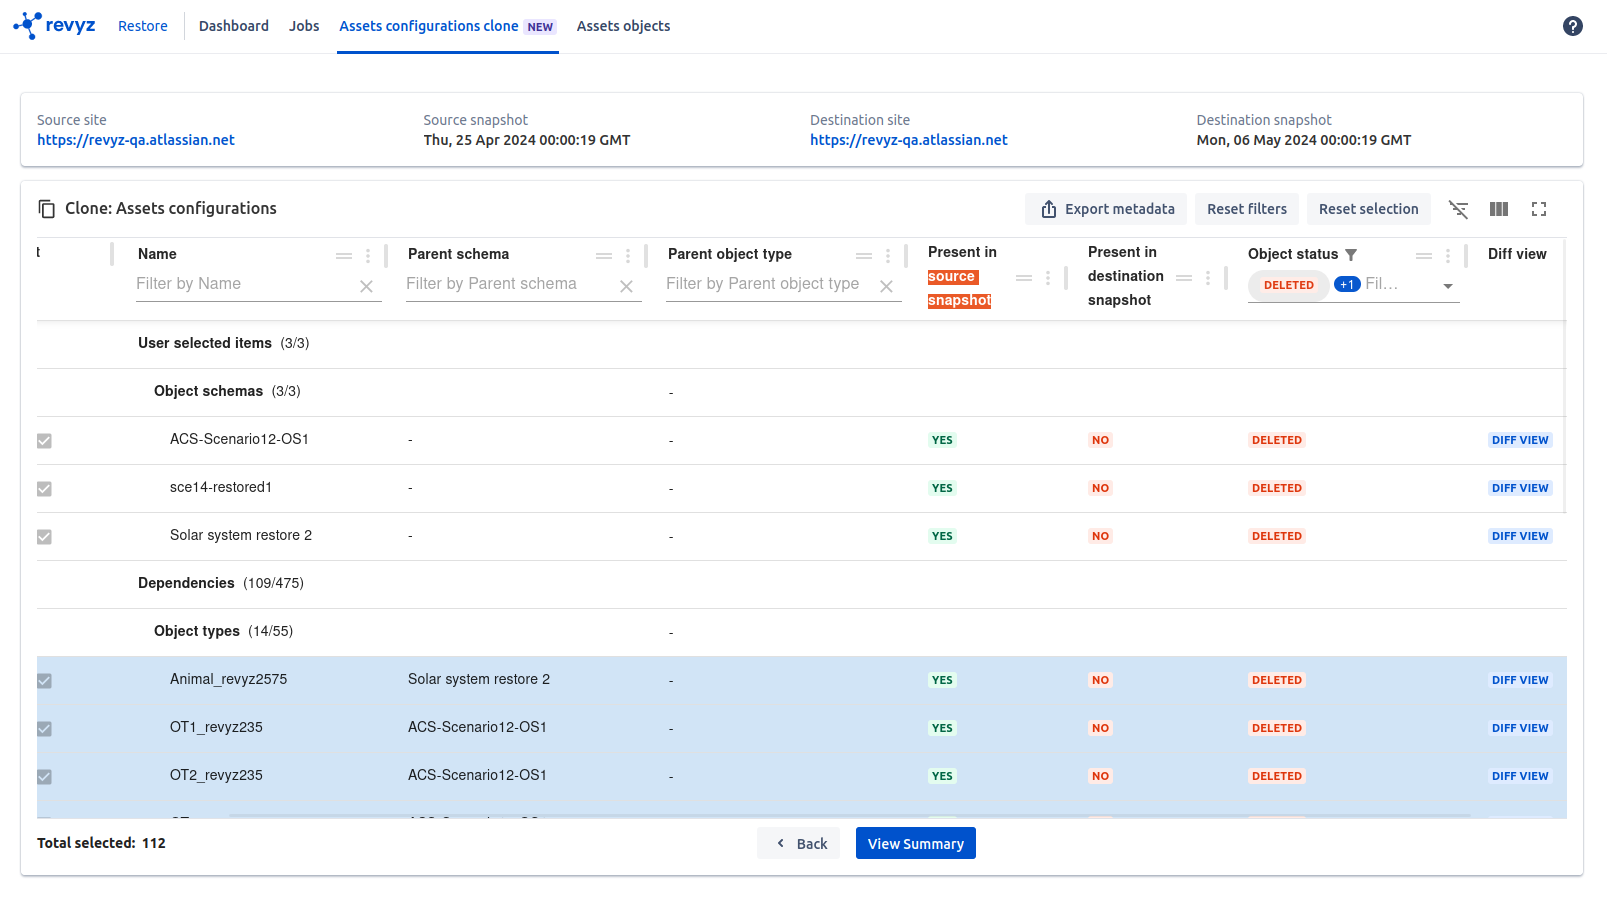1607x899 pixels.
Task: Click Present in destination snapshot drag handle
Action: (1184, 278)
